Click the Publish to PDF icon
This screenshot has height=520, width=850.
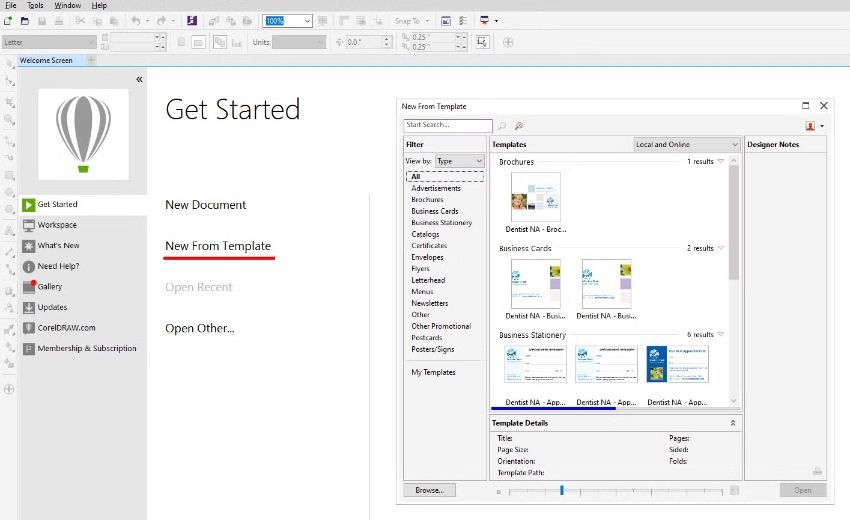pos(248,21)
